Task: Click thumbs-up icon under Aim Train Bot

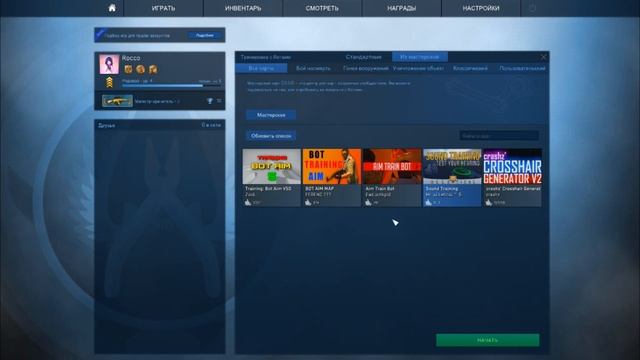Action: (369, 202)
